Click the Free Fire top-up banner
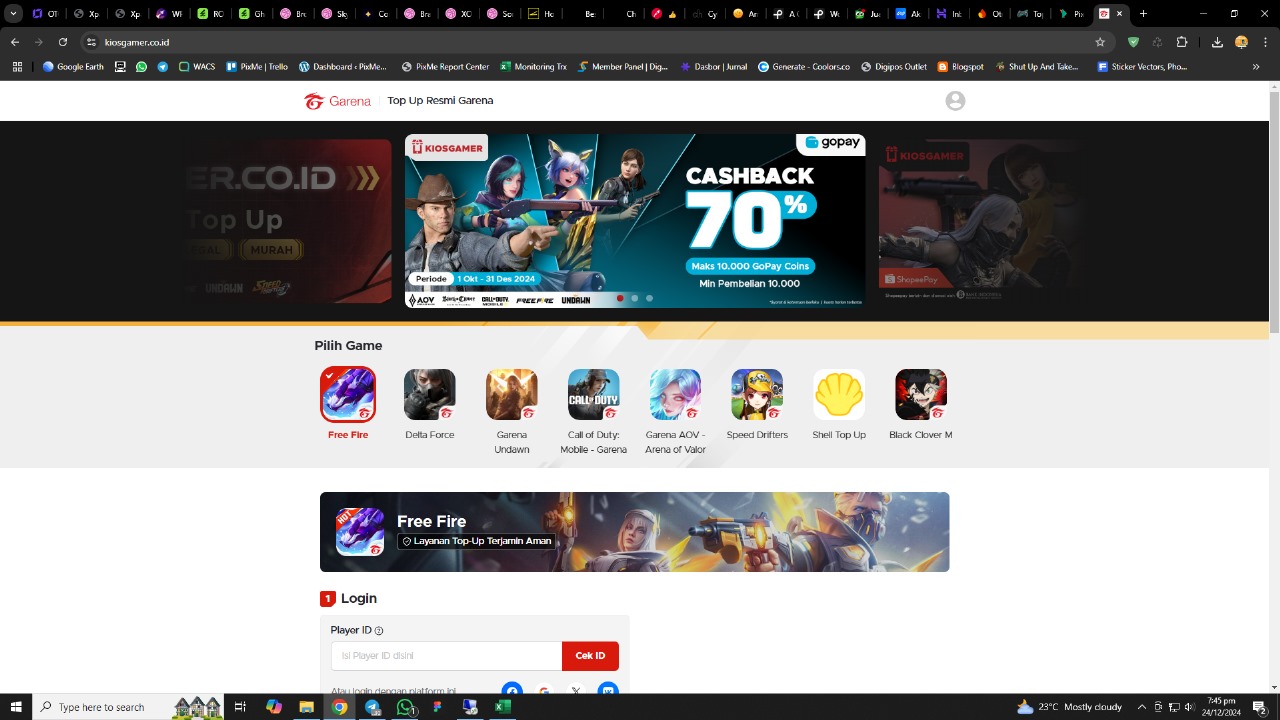The height and width of the screenshot is (720, 1280). [634, 532]
